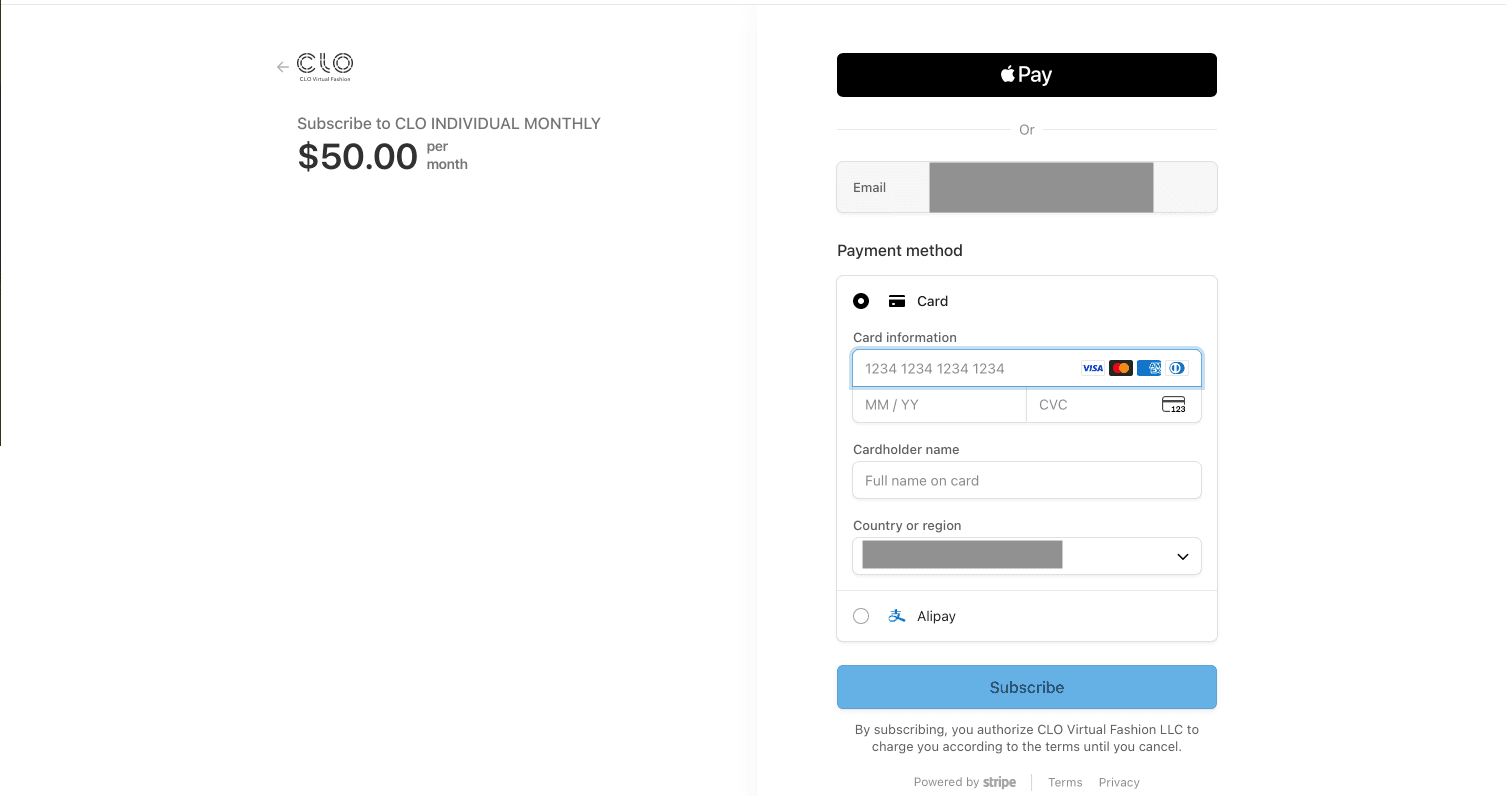1506x796 pixels.
Task: Click the chevron on the country selector
Action: click(x=1181, y=556)
